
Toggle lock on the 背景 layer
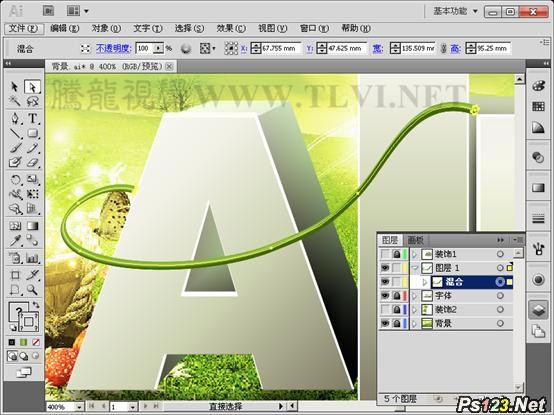click(x=397, y=323)
